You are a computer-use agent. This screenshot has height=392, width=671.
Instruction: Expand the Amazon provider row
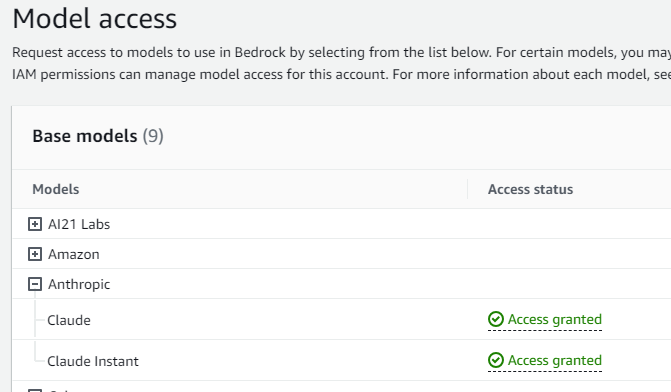point(35,254)
